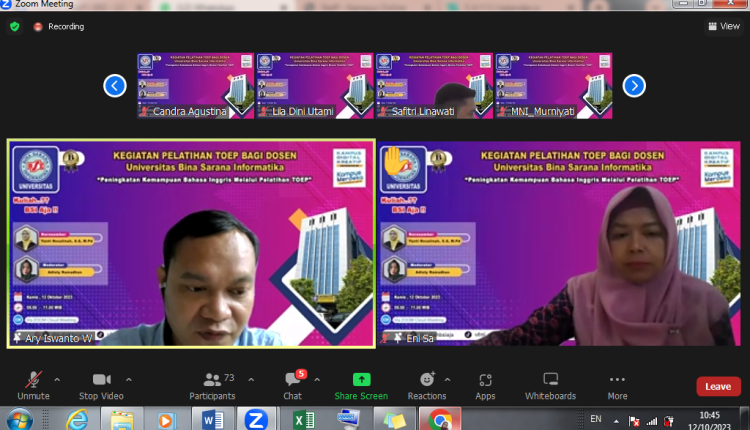
Task: Expand arrow next to Reactions
Action: click(x=447, y=380)
